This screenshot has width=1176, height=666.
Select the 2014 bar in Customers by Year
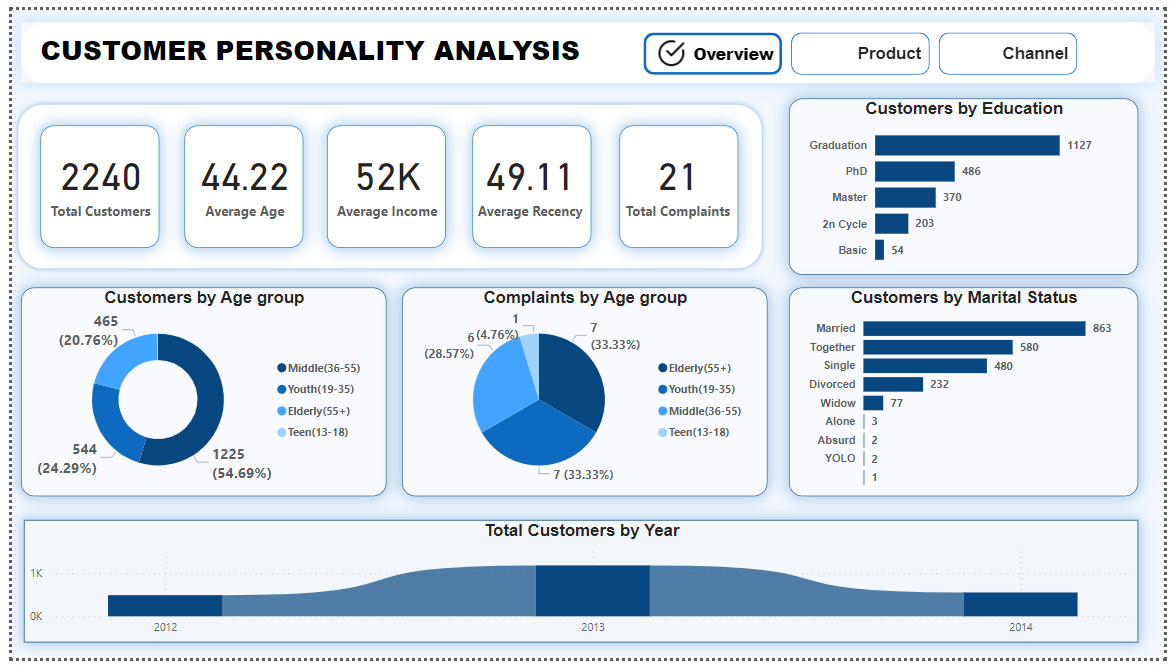(1020, 604)
